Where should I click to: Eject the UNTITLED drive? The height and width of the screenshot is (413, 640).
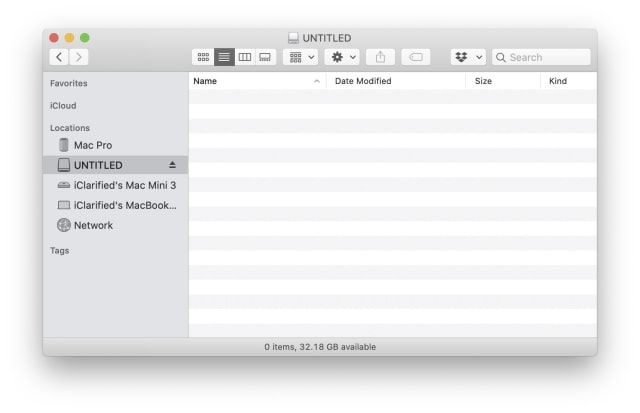tap(172, 165)
